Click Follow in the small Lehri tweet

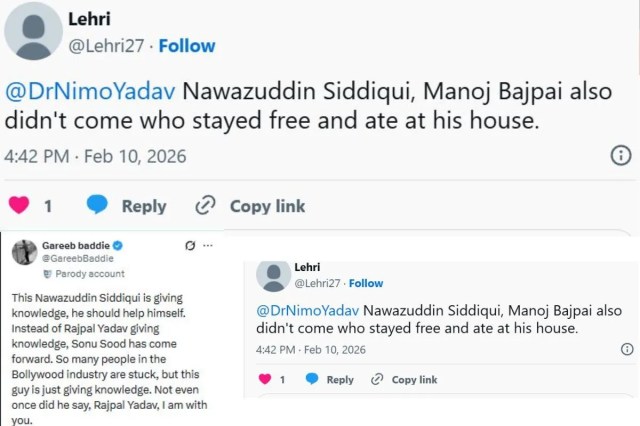pyautogui.click(x=366, y=284)
